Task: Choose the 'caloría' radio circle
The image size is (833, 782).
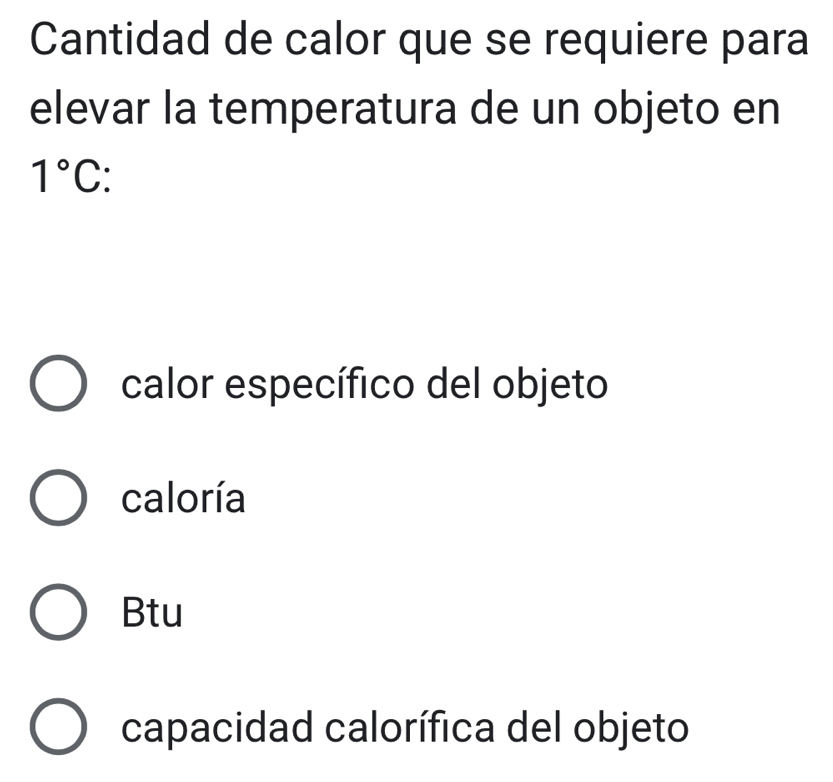Action: 58,498
